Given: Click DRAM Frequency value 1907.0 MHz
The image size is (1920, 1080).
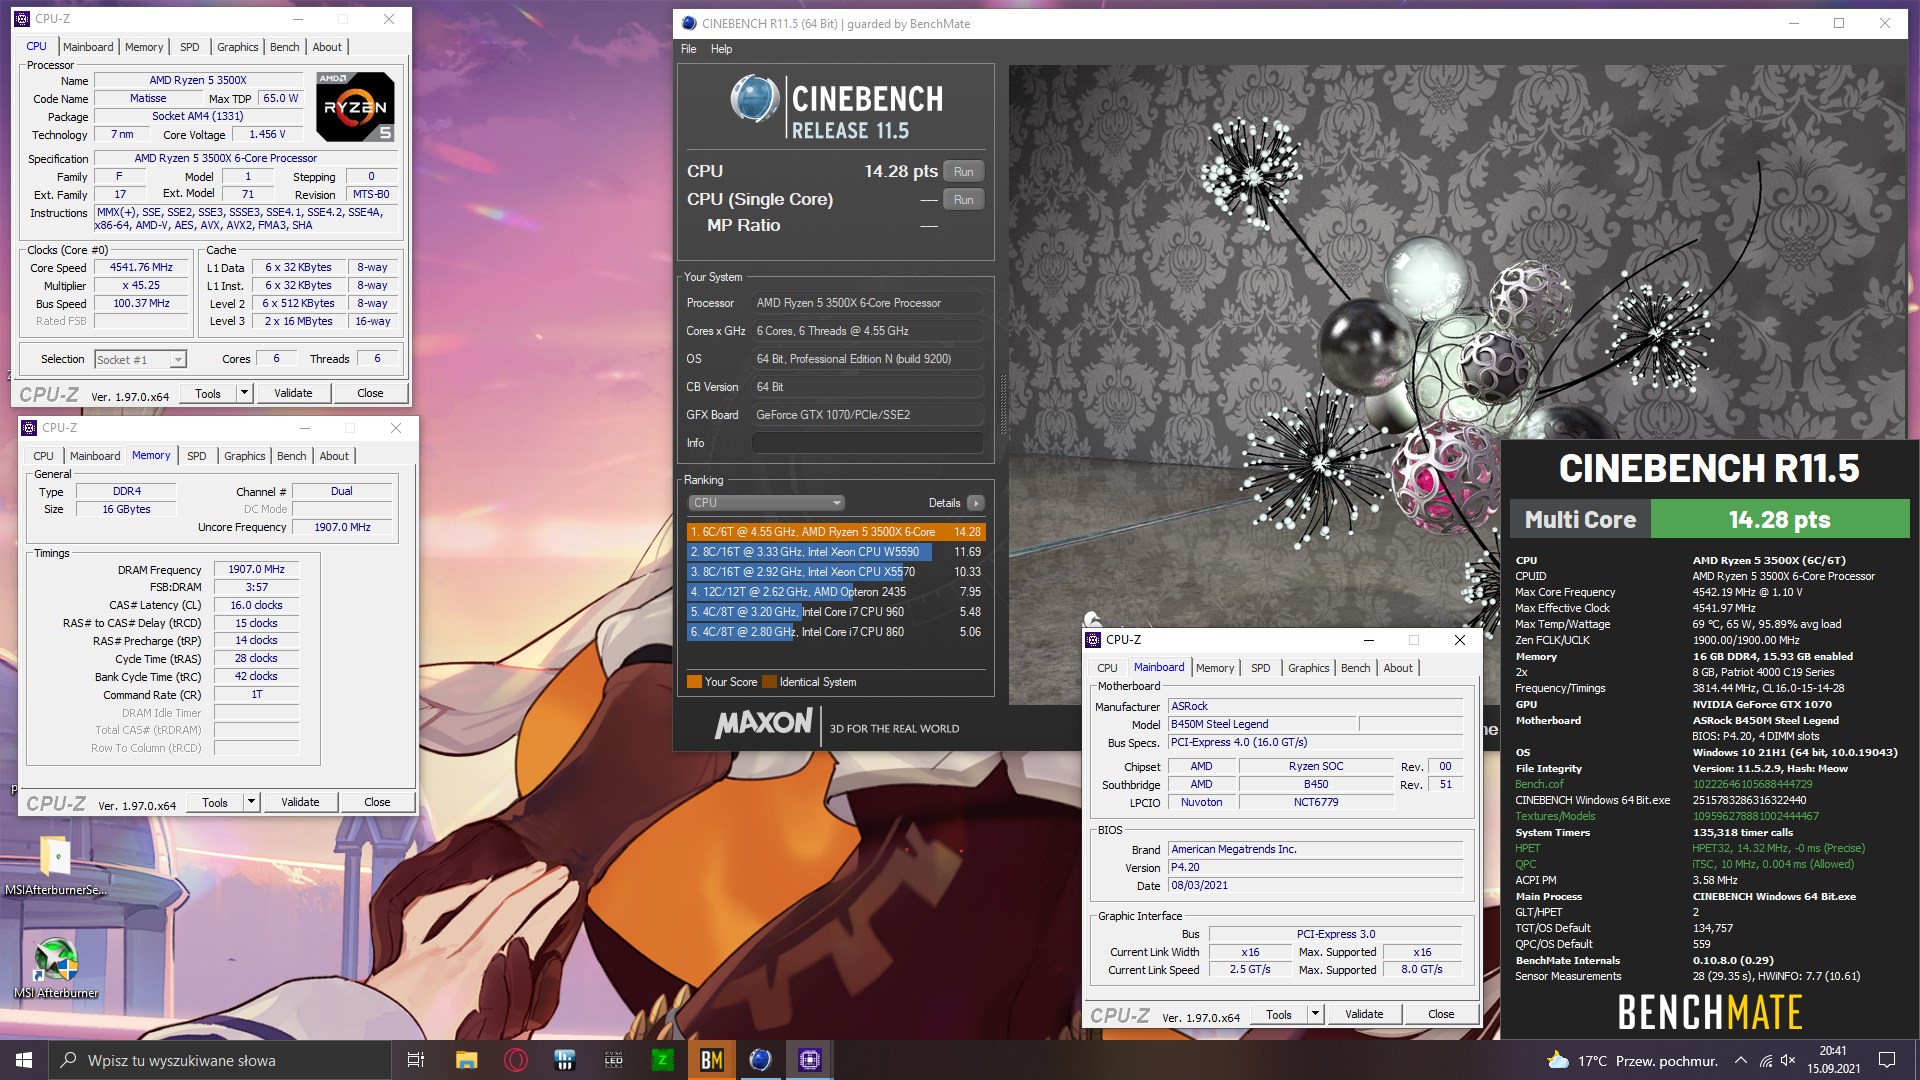Looking at the screenshot, I should [257, 570].
